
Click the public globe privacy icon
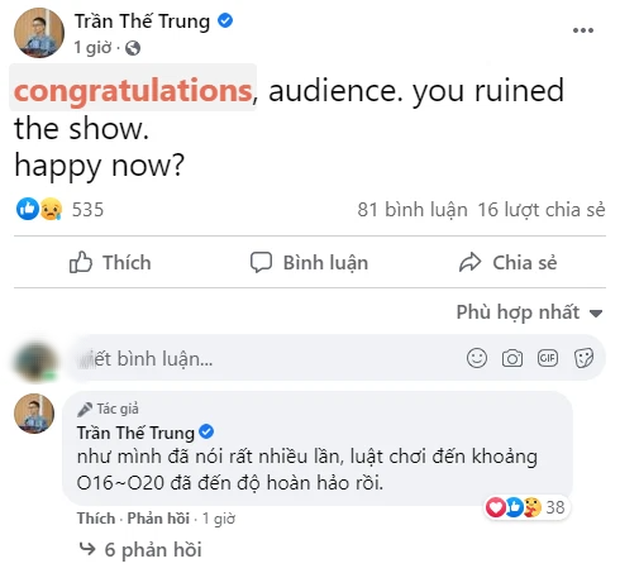(134, 47)
